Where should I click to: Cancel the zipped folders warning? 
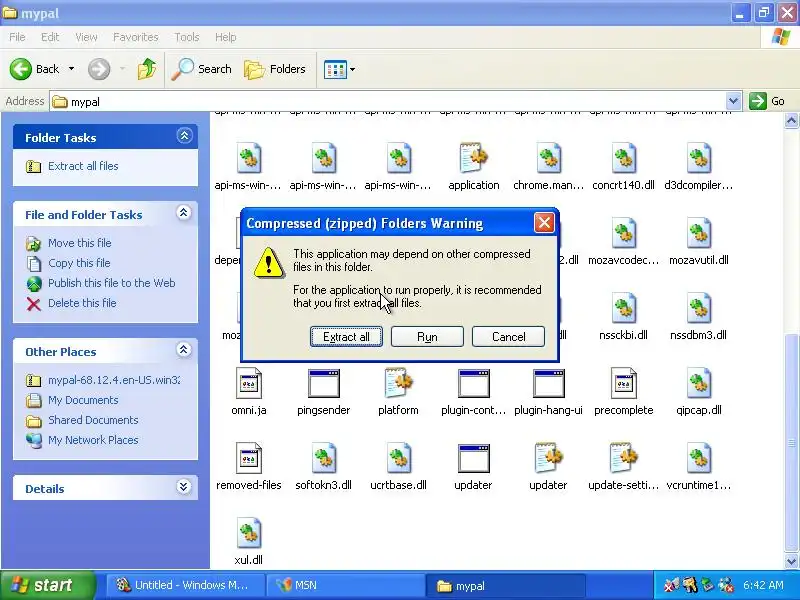coord(508,337)
